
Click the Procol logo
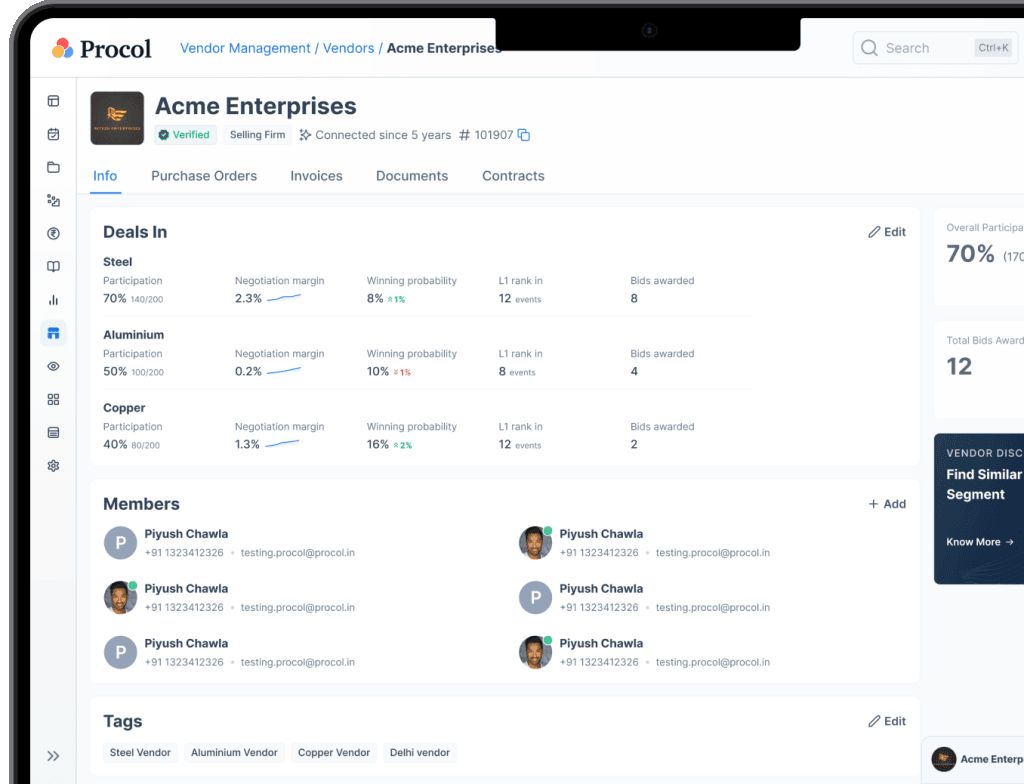coord(102,48)
